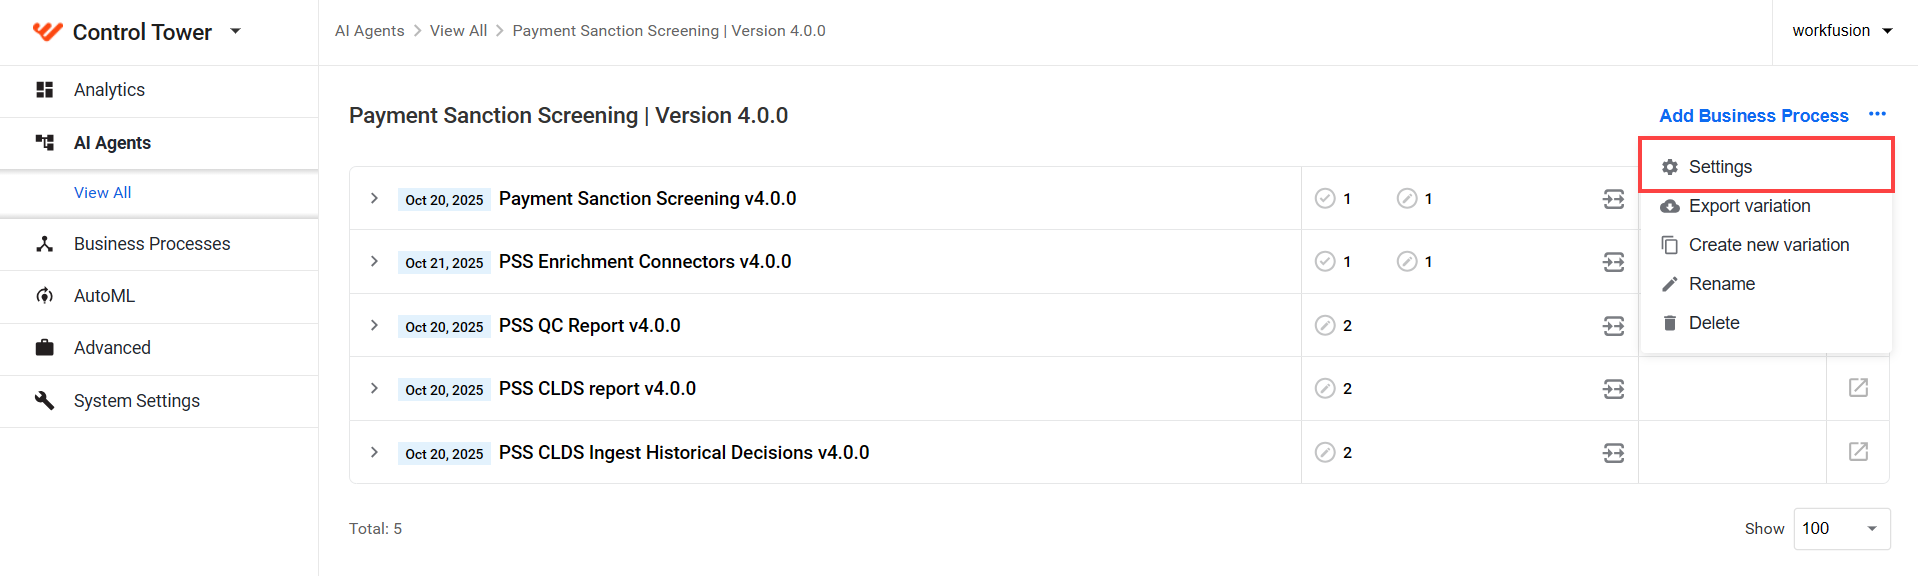
Task: Click the flow icon for CLDS Ingest Historical Decisions
Action: click(1613, 453)
